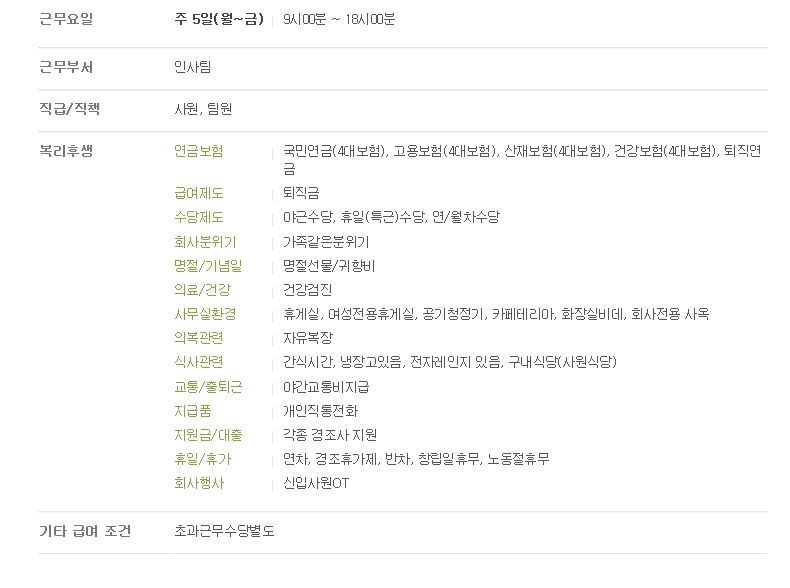
Task: Click the 수당제도 green label
Action: (x=199, y=217)
